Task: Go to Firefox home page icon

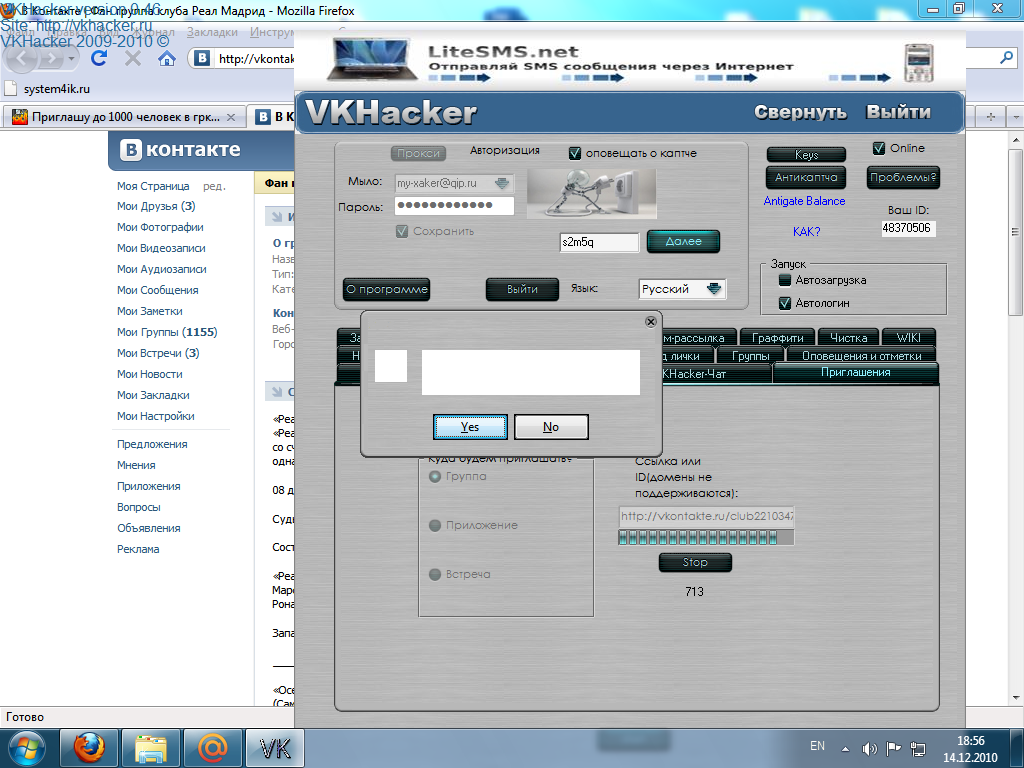Action: (167, 59)
